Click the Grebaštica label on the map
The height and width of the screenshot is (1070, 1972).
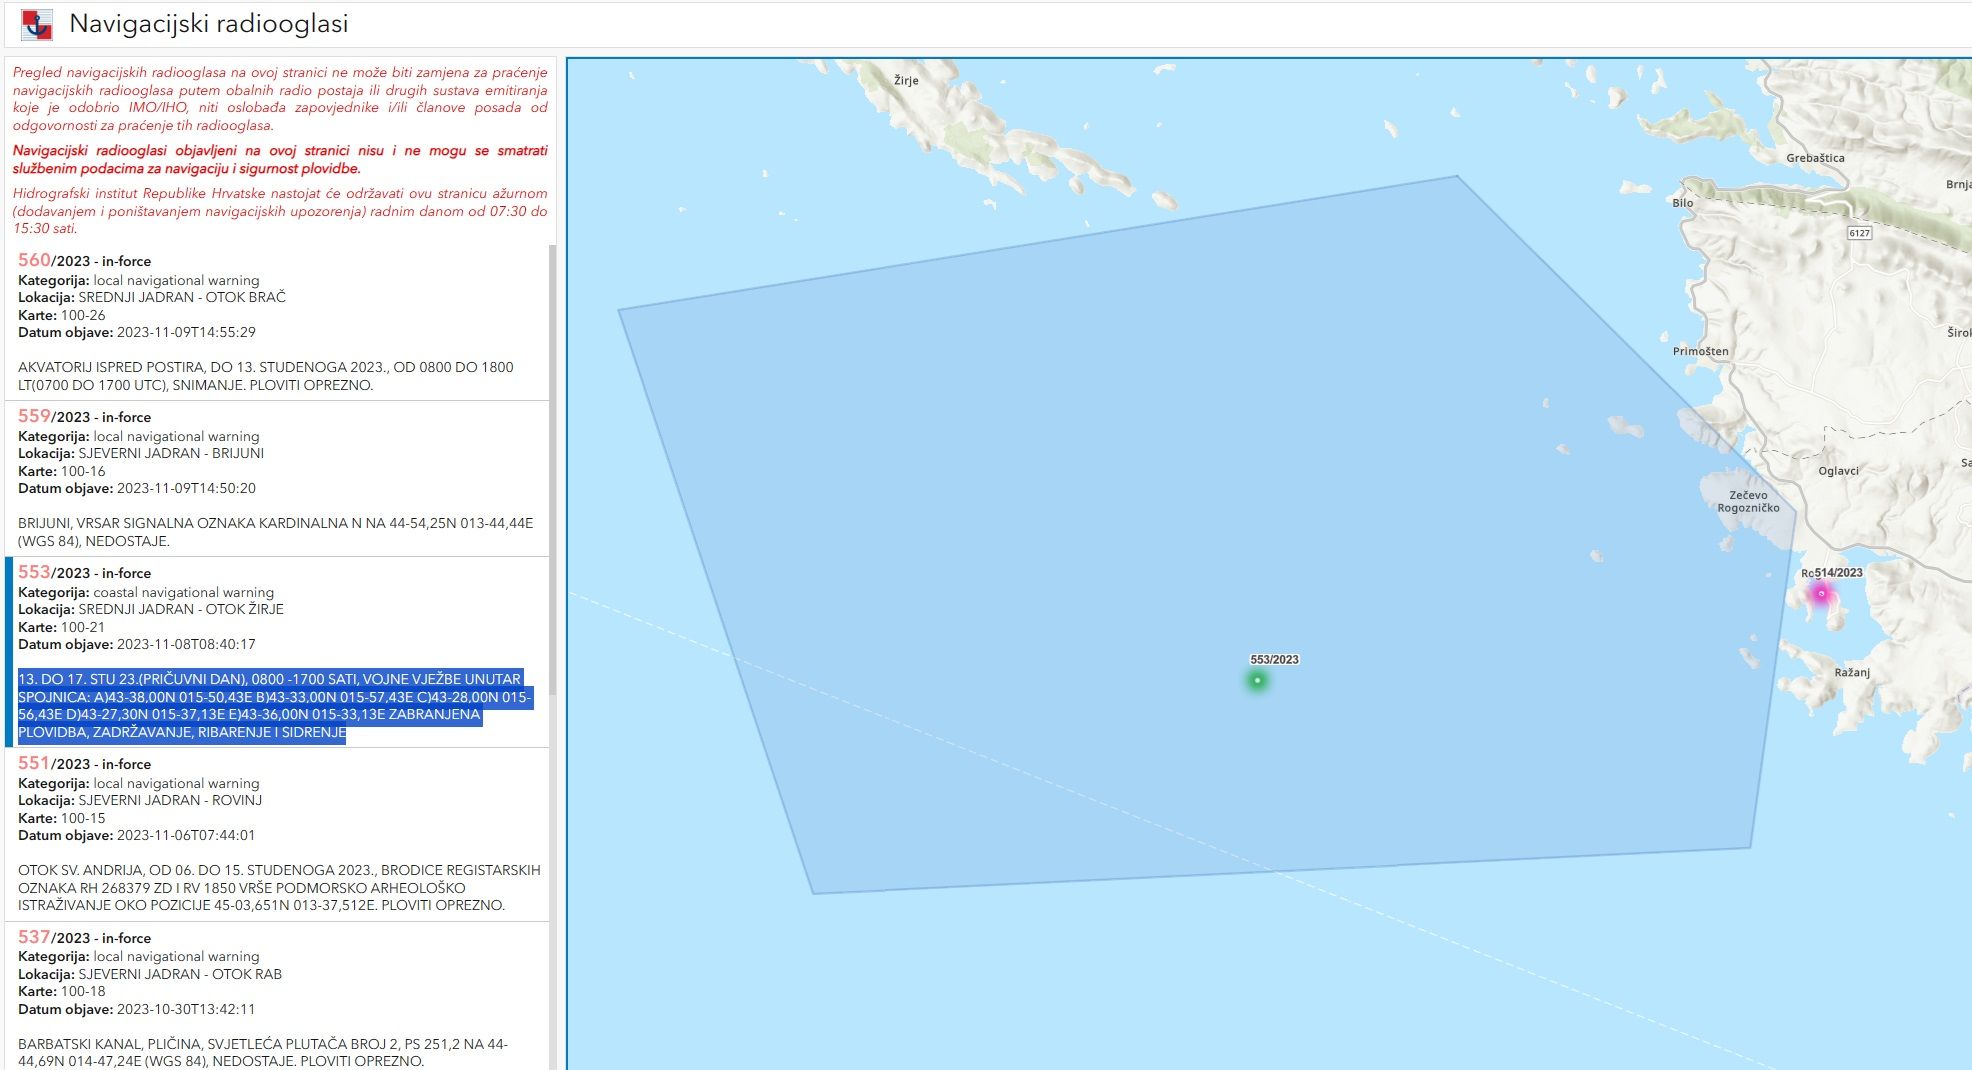(x=1815, y=158)
